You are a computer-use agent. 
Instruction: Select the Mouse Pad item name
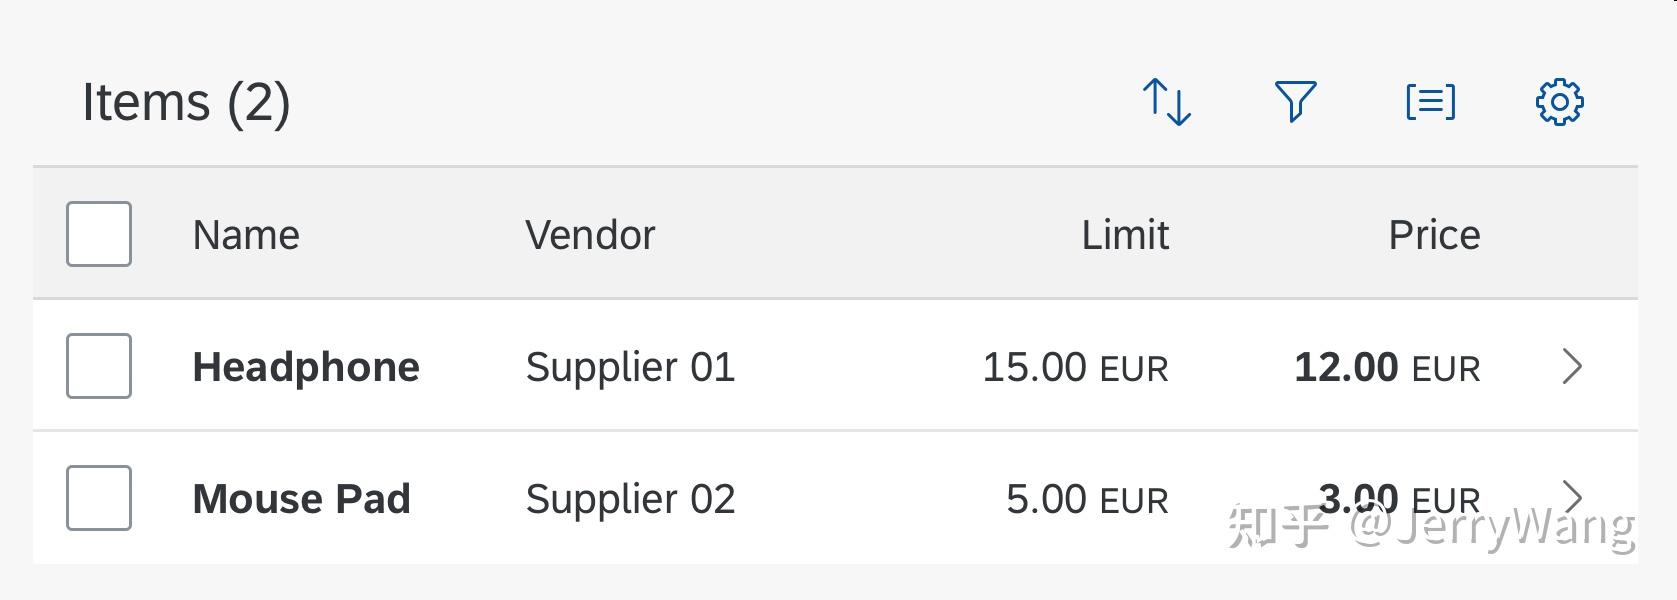pyautogui.click(x=302, y=497)
